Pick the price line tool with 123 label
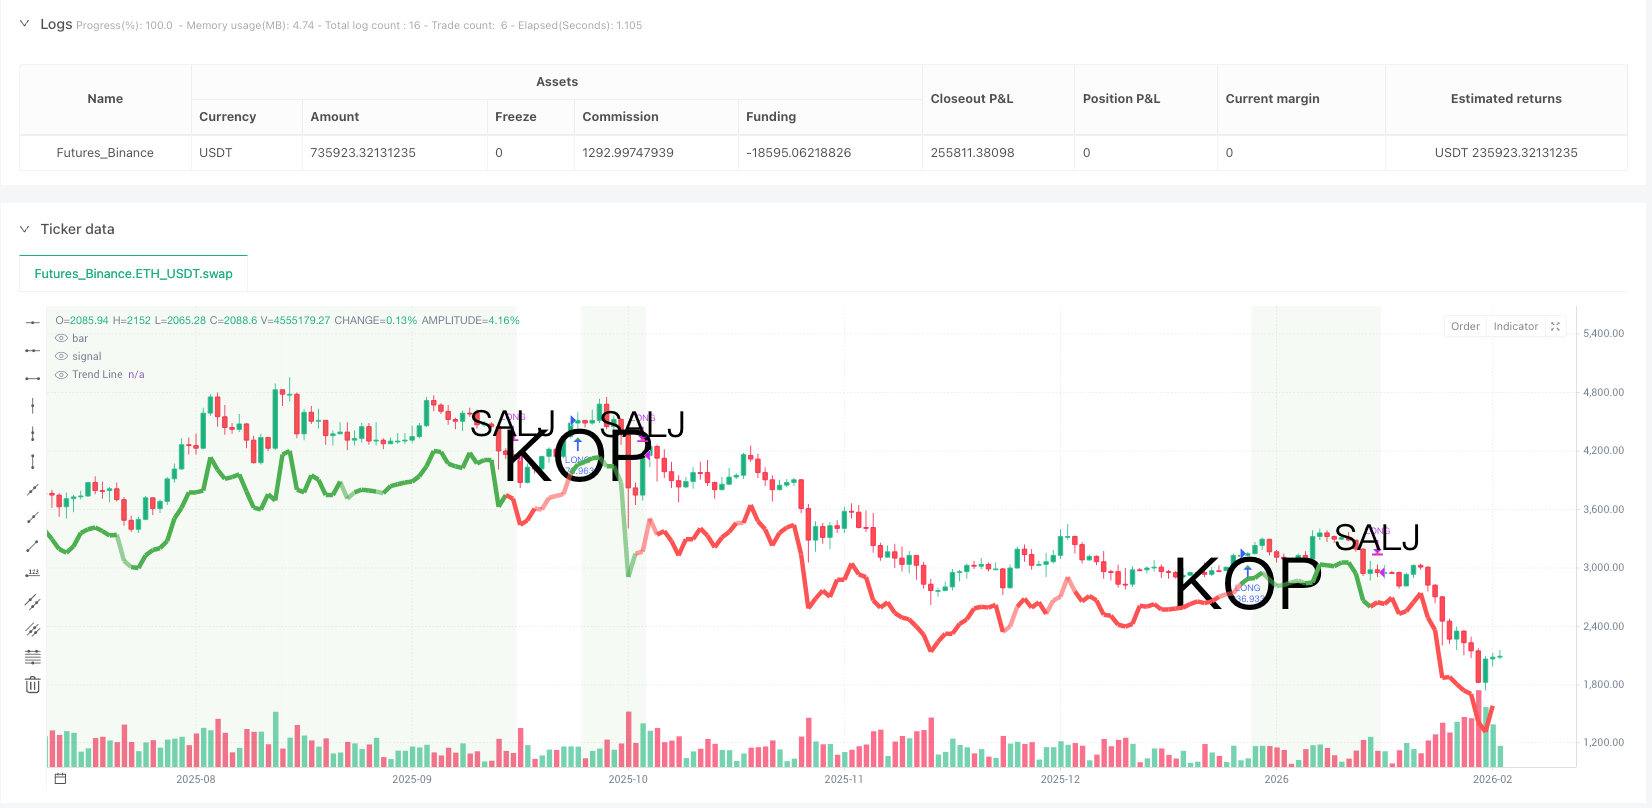 coord(33,573)
